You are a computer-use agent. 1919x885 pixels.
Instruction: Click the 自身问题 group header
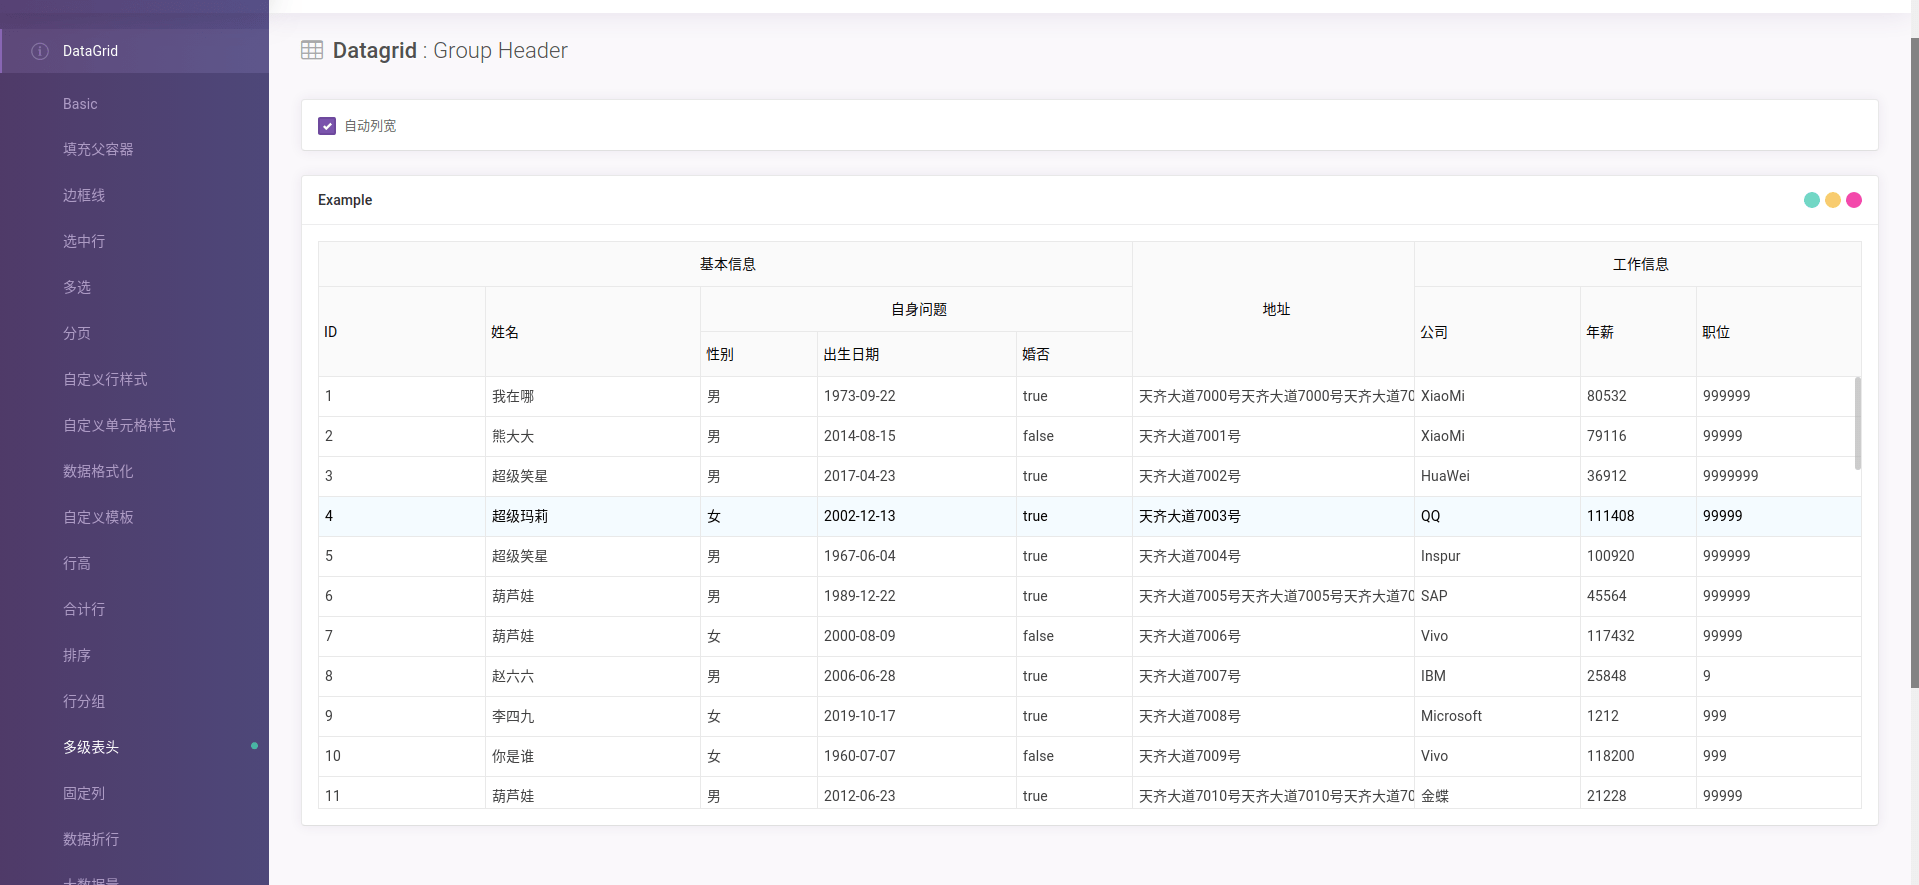click(918, 309)
